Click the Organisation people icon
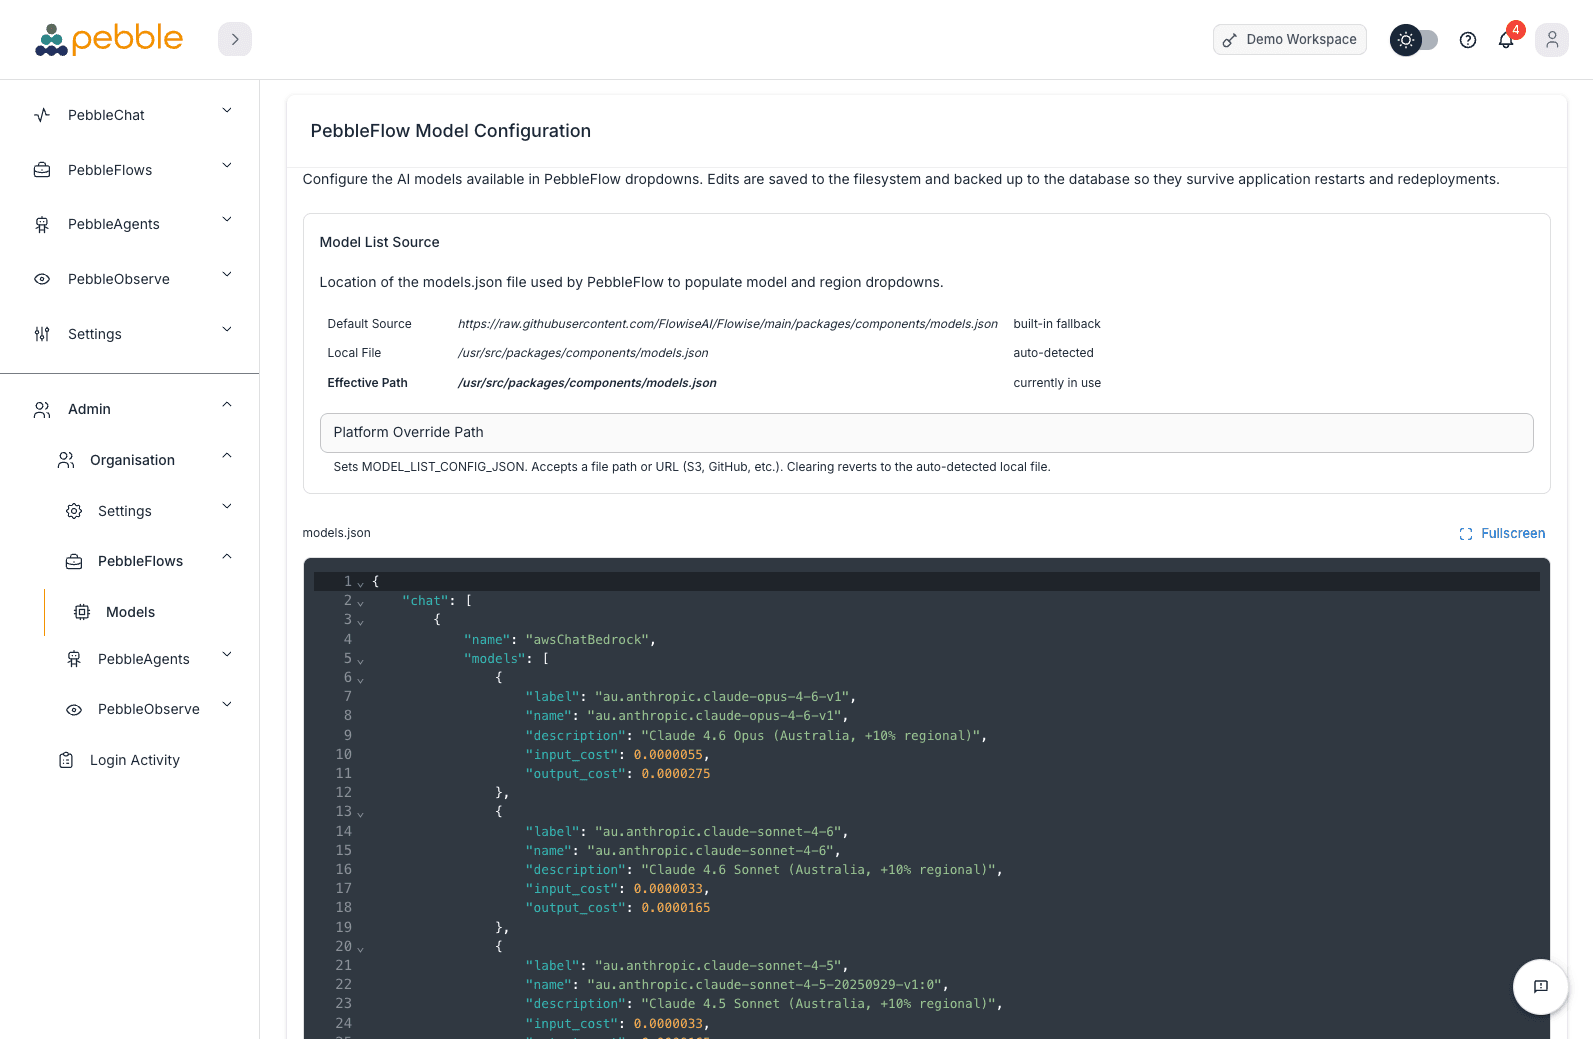The image size is (1593, 1039). 66,460
